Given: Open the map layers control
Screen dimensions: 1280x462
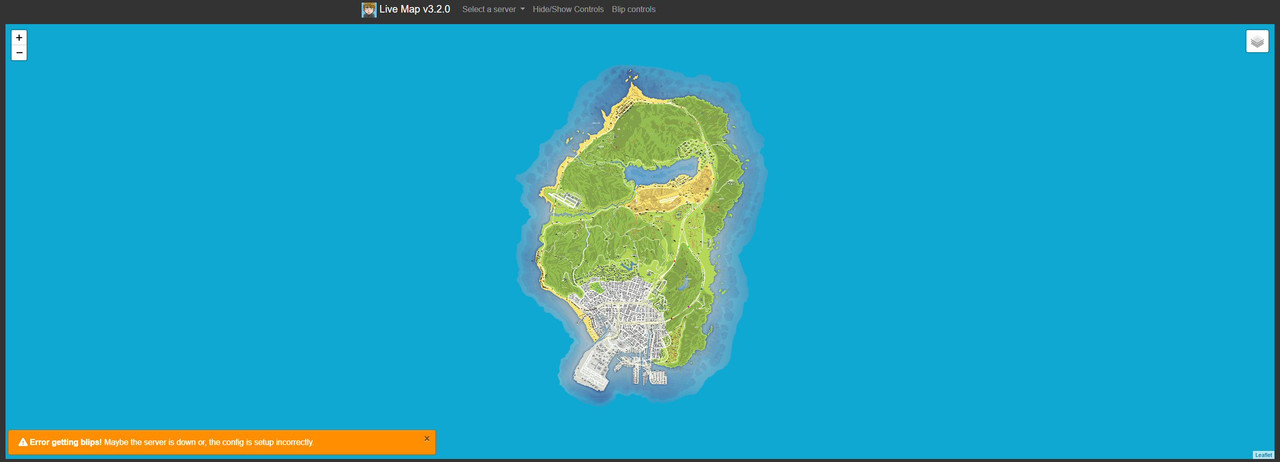Looking at the screenshot, I should (x=1257, y=41).
